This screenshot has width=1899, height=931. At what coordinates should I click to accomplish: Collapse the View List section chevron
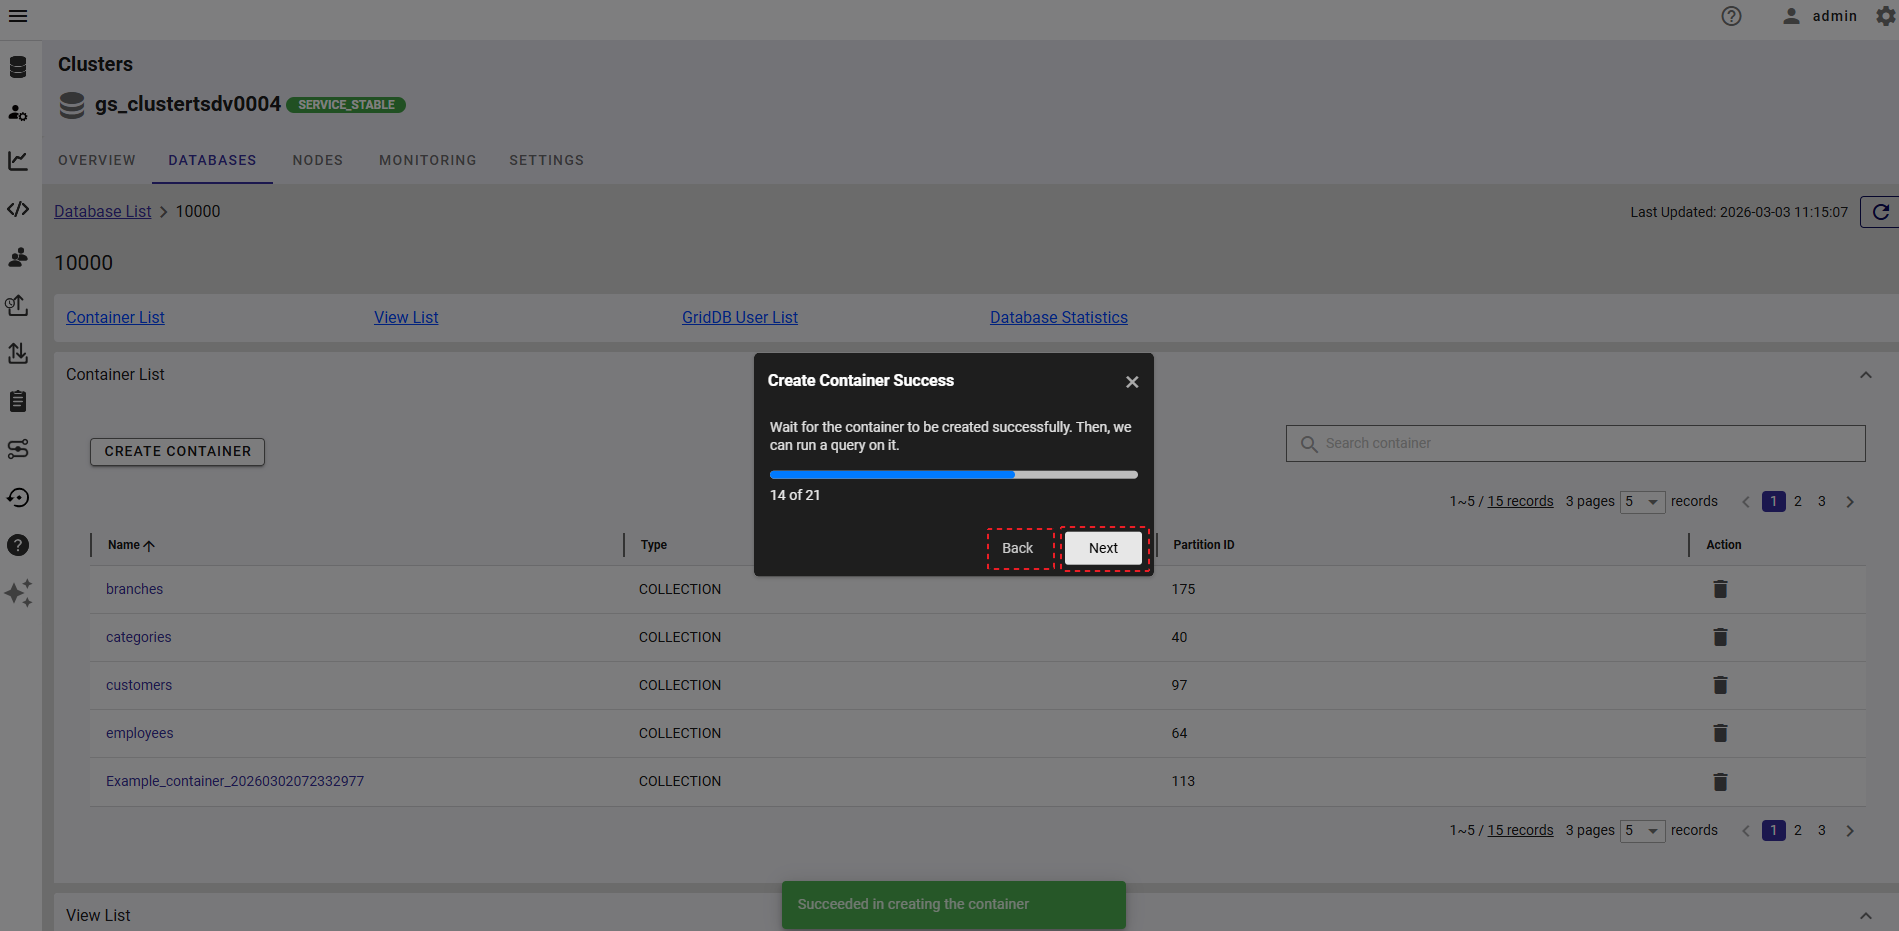pos(1865,915)
